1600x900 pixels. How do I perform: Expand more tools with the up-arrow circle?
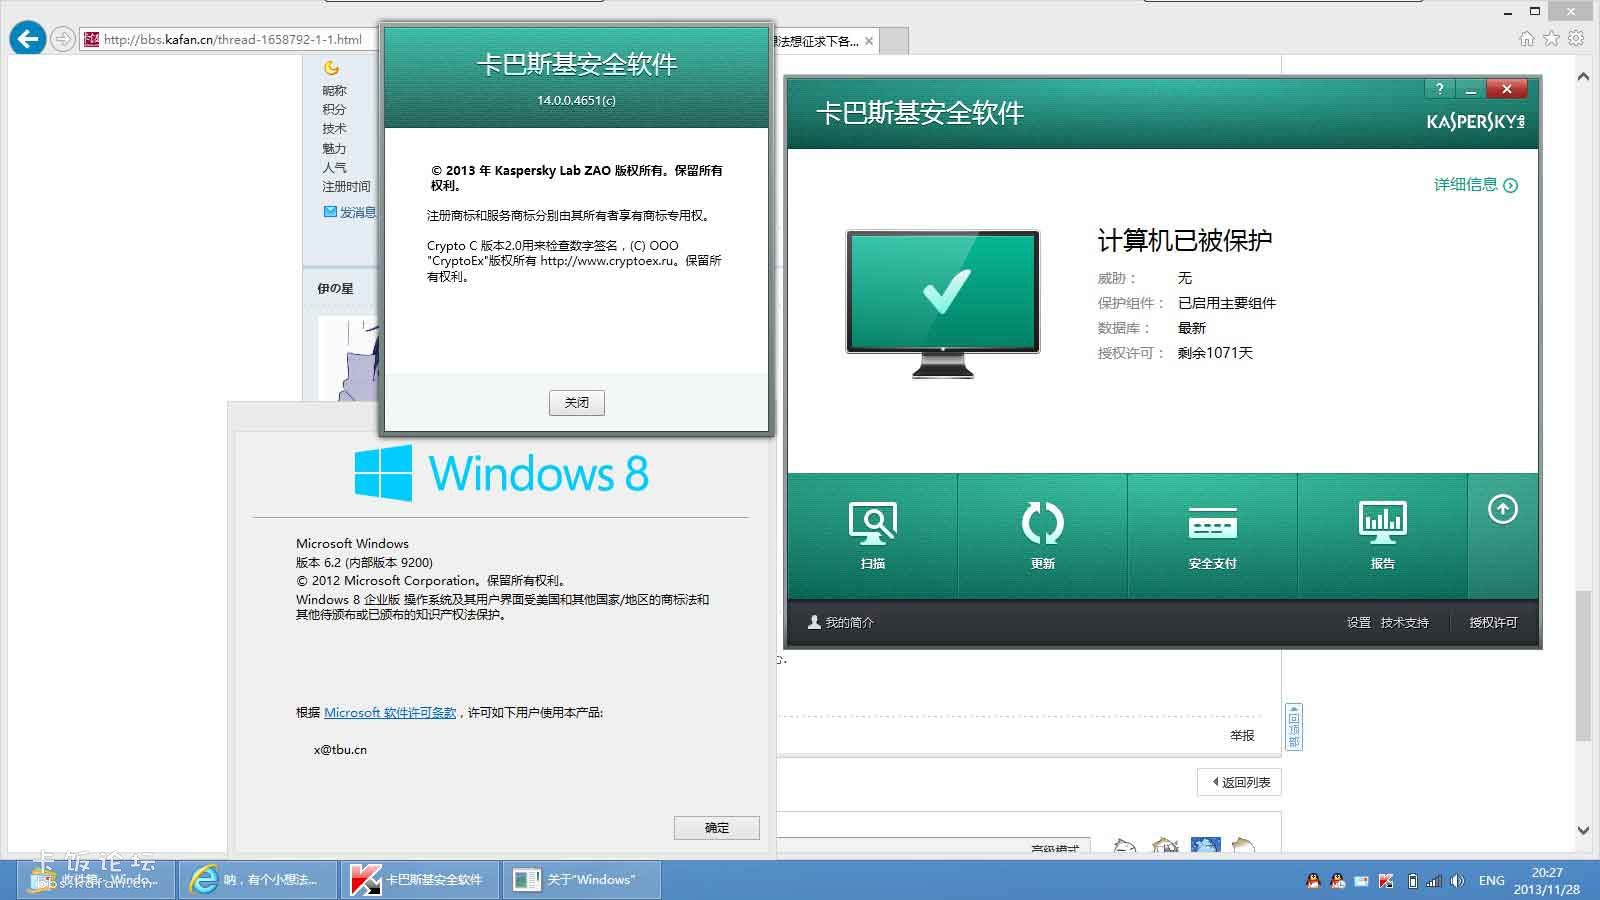point(1502,509)
